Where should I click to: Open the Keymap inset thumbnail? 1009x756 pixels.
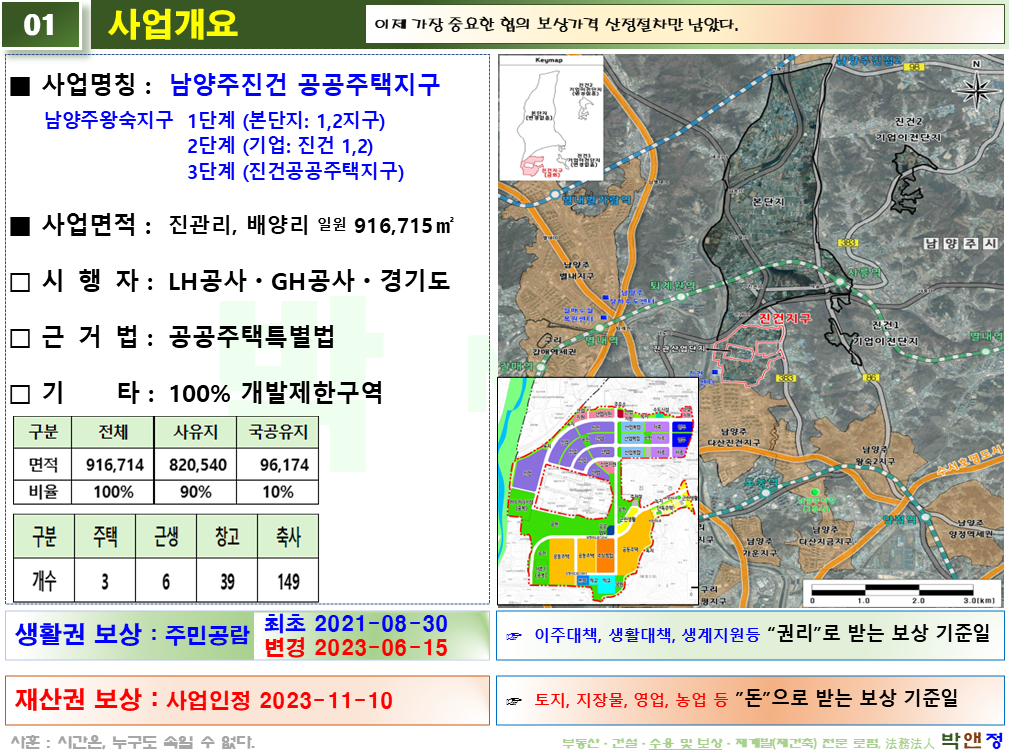pos(551,118)
